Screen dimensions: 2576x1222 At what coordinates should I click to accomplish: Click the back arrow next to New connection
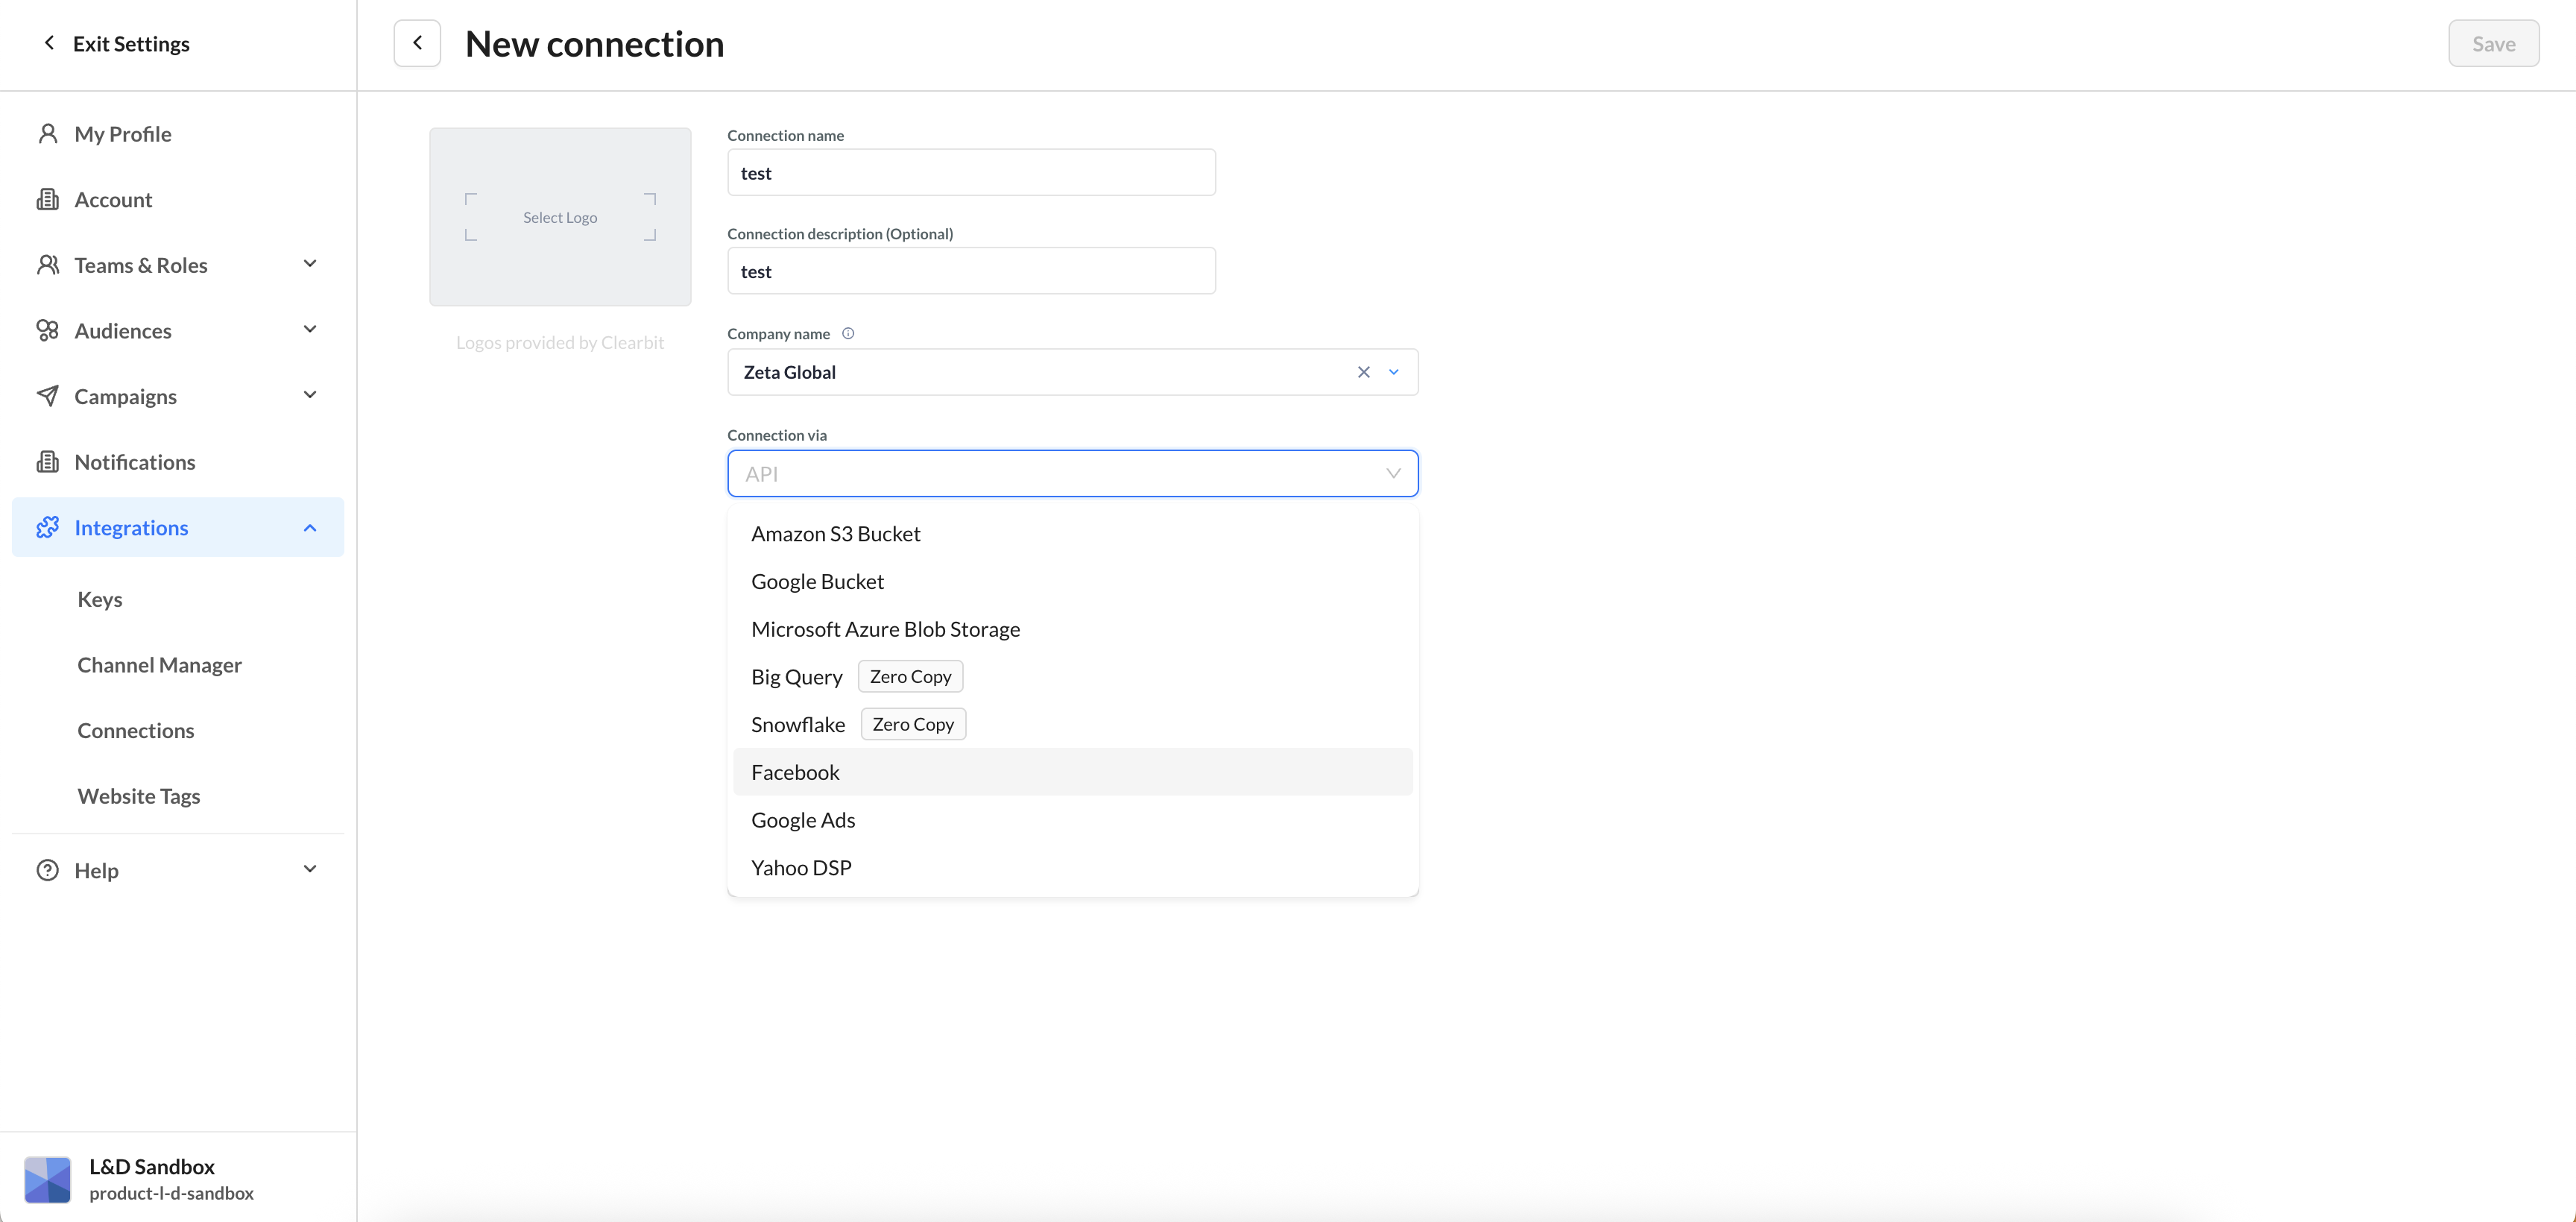coord(417,43)
